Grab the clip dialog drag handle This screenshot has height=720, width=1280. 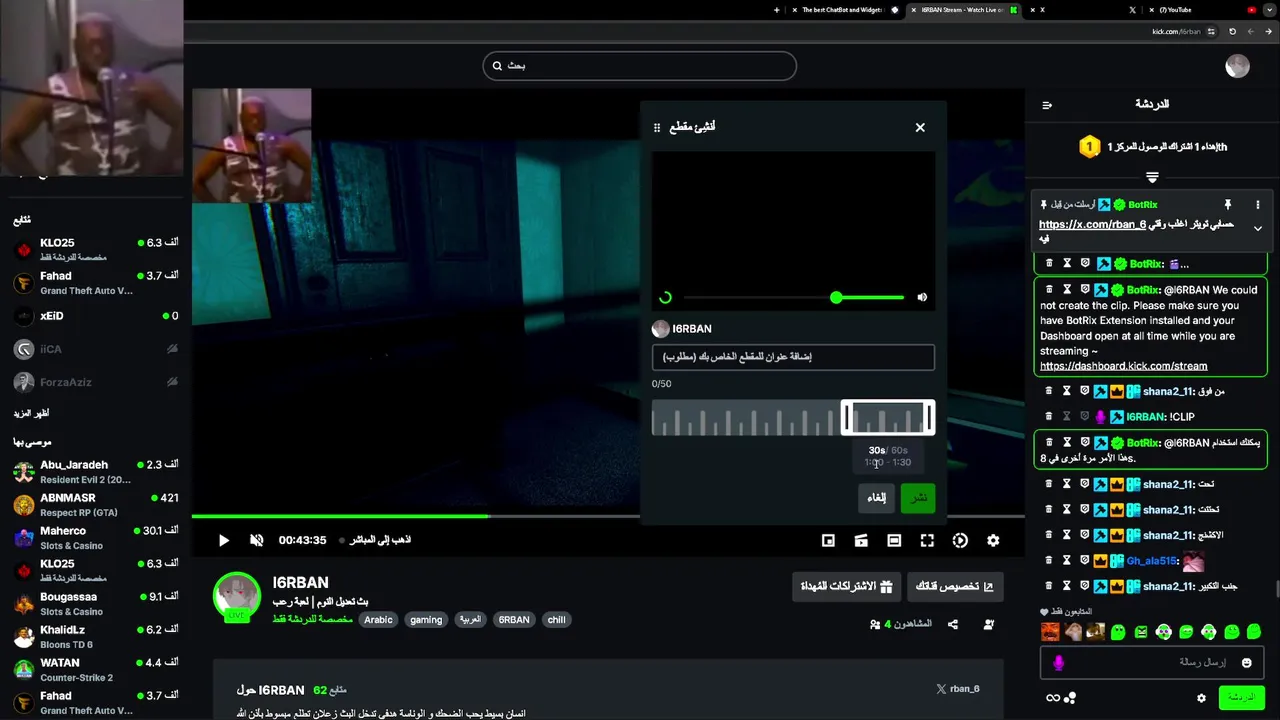657,128
